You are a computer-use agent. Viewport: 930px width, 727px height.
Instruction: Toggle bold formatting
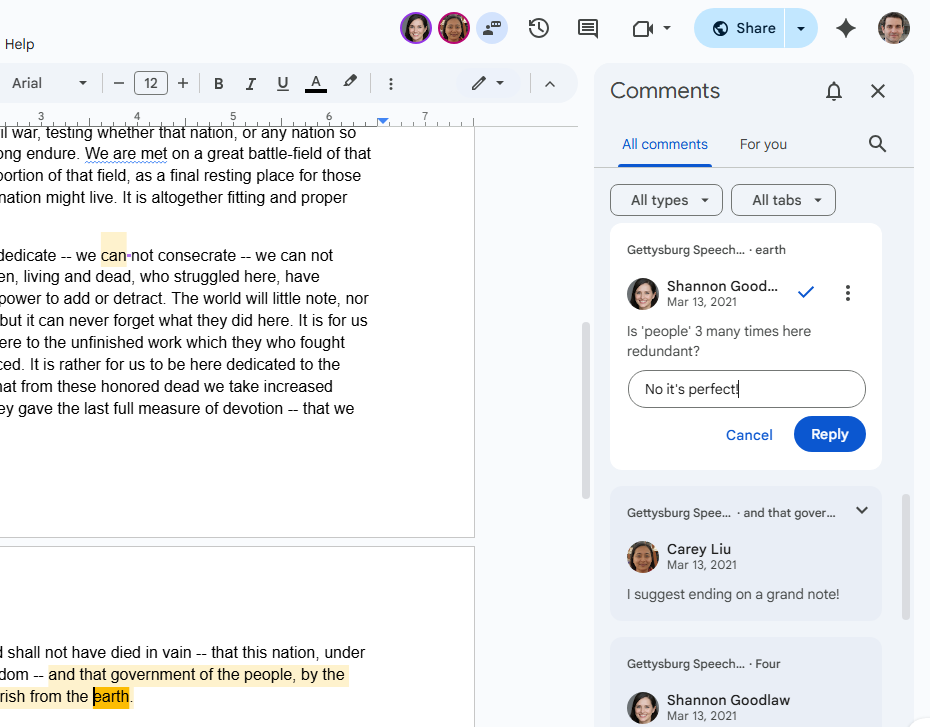click(x=218, y=83)
